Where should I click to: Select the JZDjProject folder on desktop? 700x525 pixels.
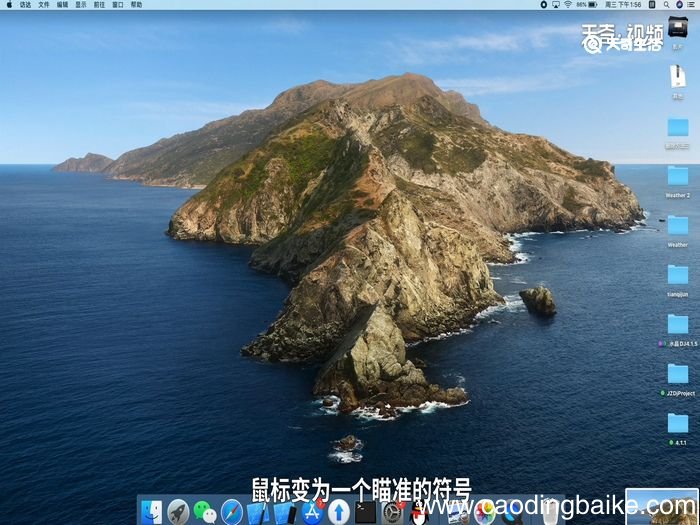click(678, 374)
